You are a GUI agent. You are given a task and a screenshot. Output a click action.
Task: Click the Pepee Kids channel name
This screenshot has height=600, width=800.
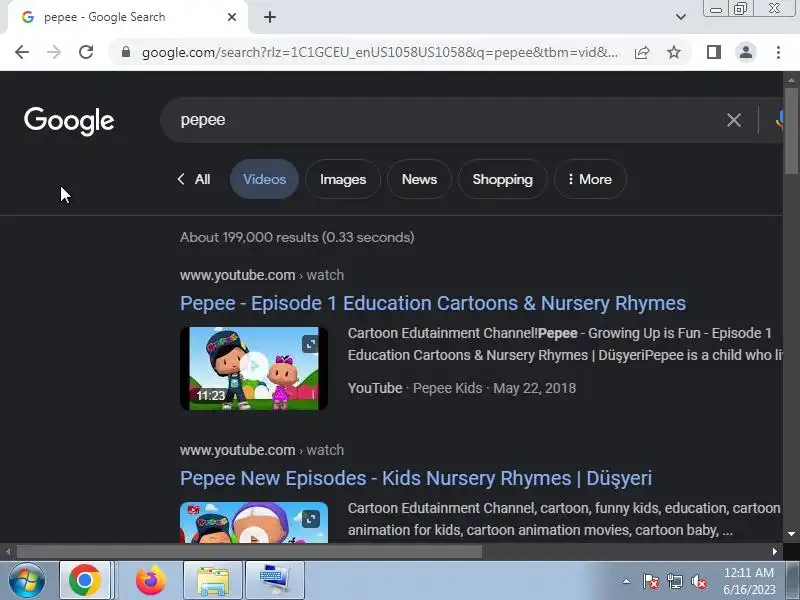[x=447, y=388]
